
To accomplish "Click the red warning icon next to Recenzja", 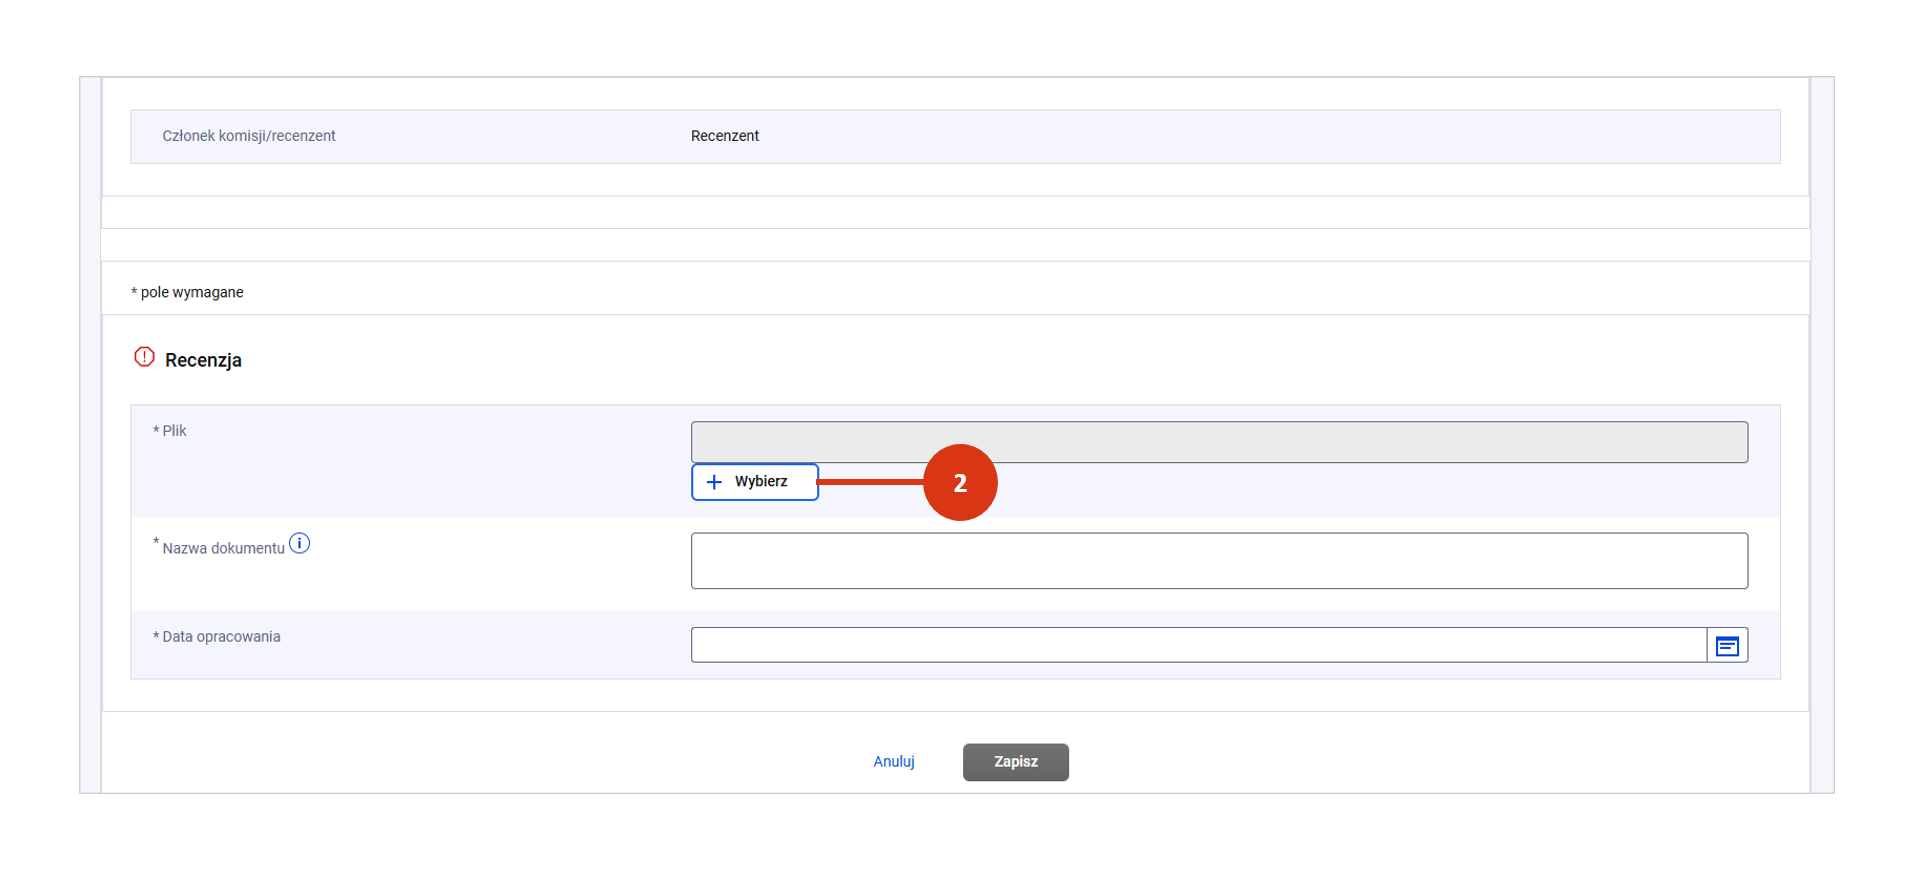I will (144, 357).
